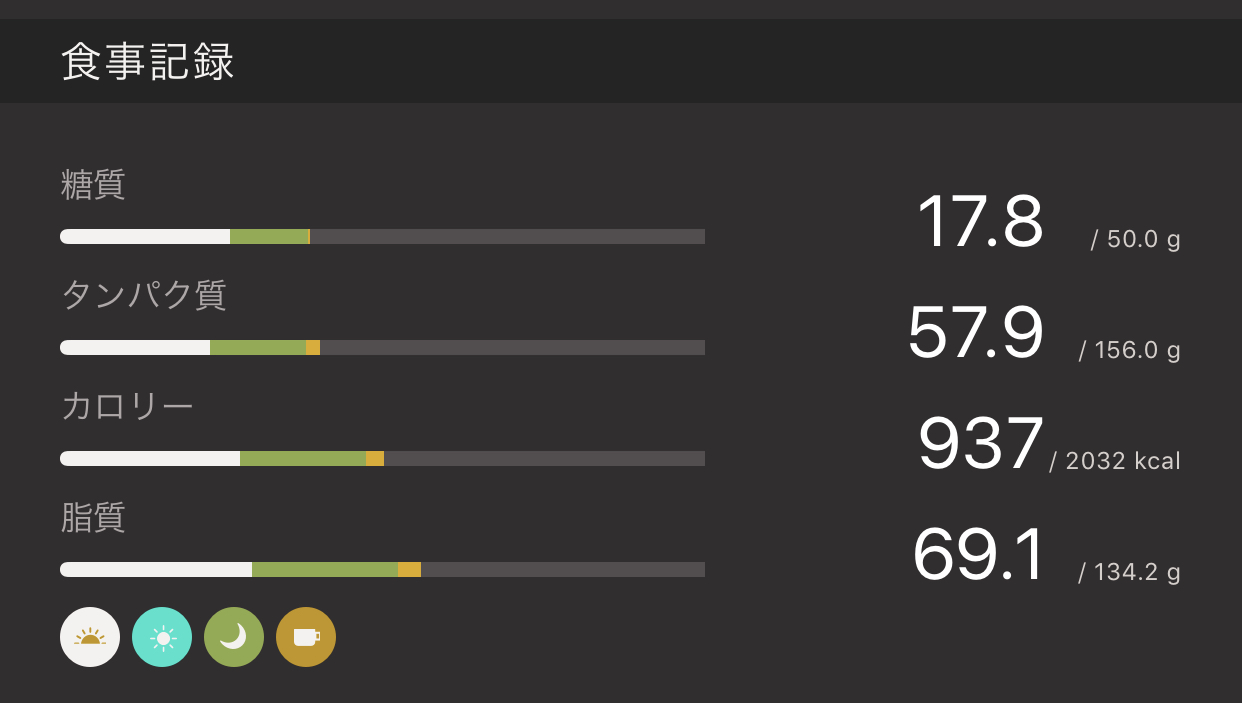
Task: Click the 69.1 fat value
Action: [978, 555]
